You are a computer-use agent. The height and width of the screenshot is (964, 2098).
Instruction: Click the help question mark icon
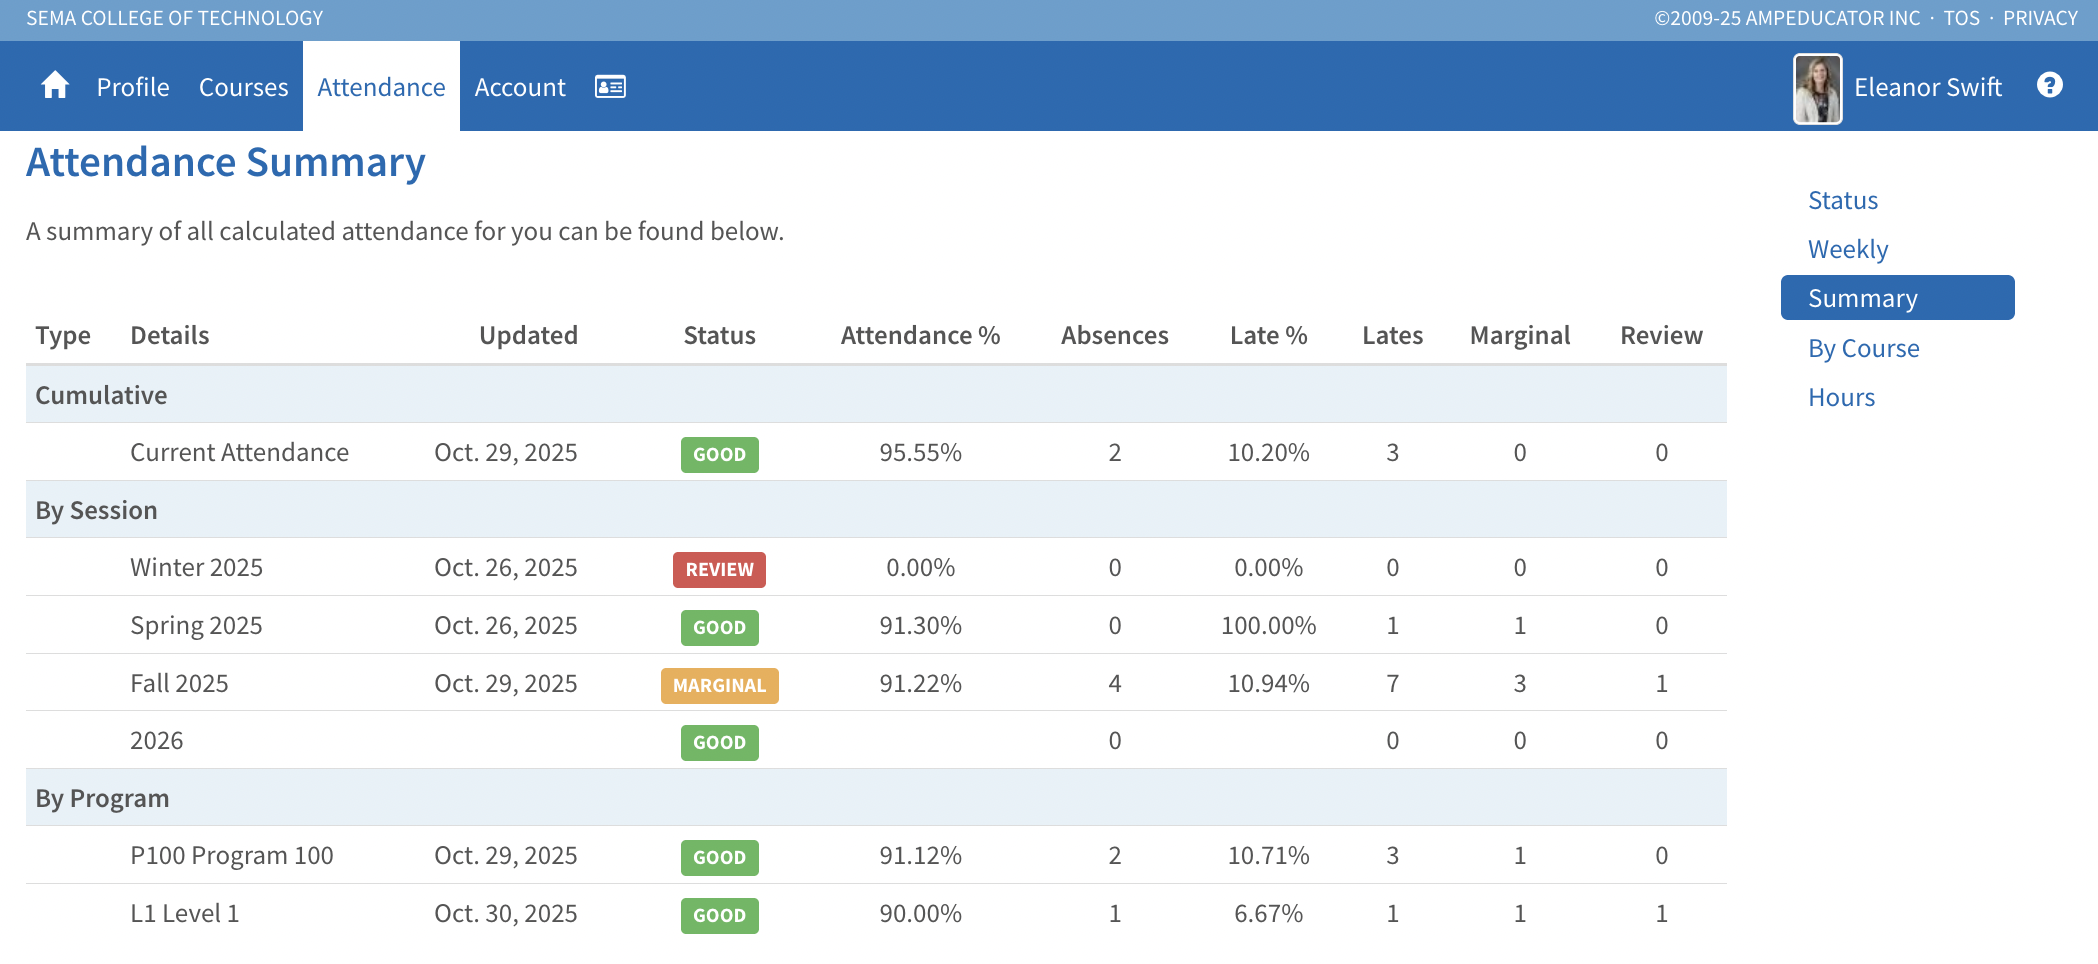tap(2049, 86)
